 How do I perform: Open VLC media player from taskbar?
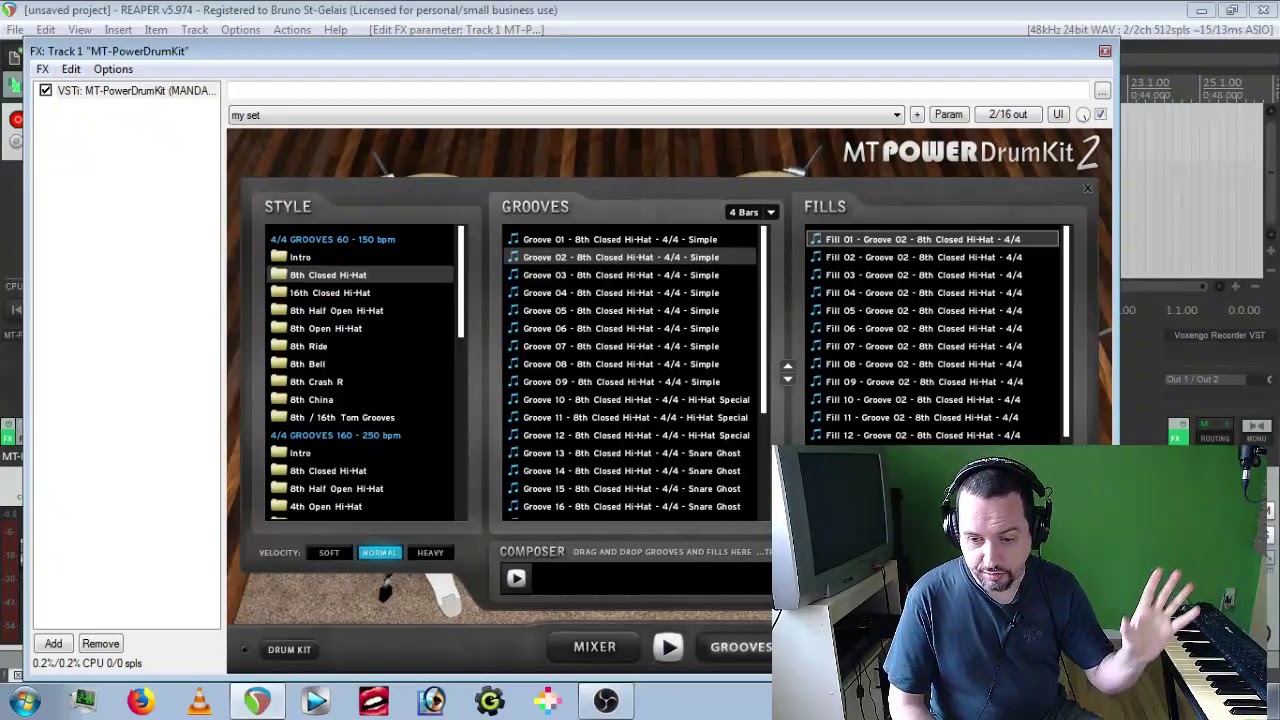pyautogui.click(x=199, y=701)
